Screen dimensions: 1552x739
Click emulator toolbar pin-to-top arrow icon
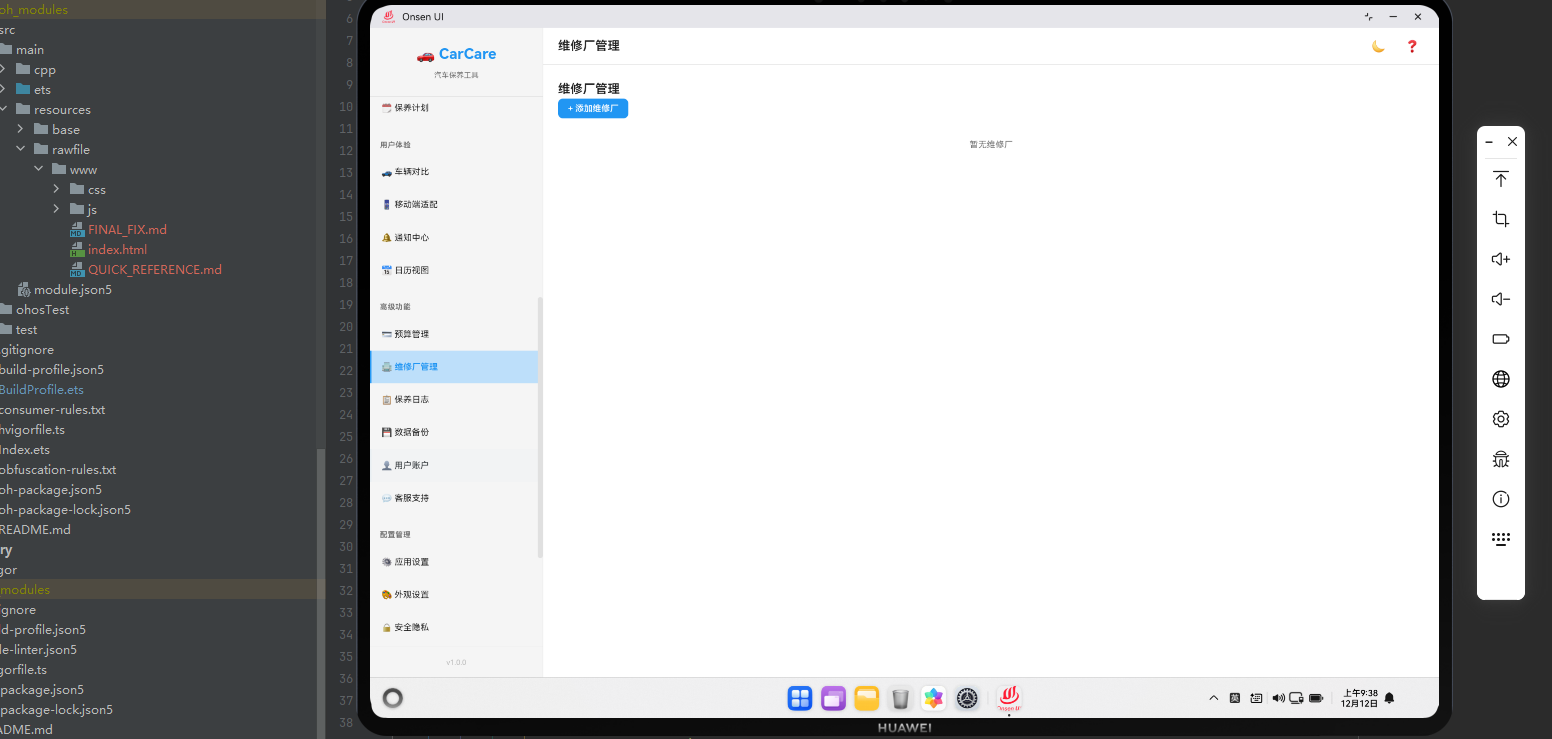coord(1500,179)
